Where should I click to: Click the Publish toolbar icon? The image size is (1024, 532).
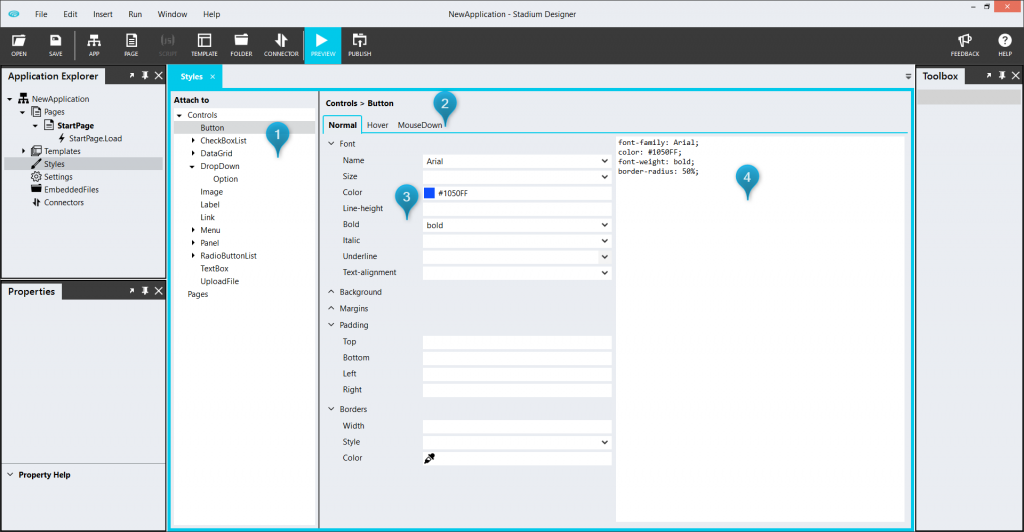359,45
